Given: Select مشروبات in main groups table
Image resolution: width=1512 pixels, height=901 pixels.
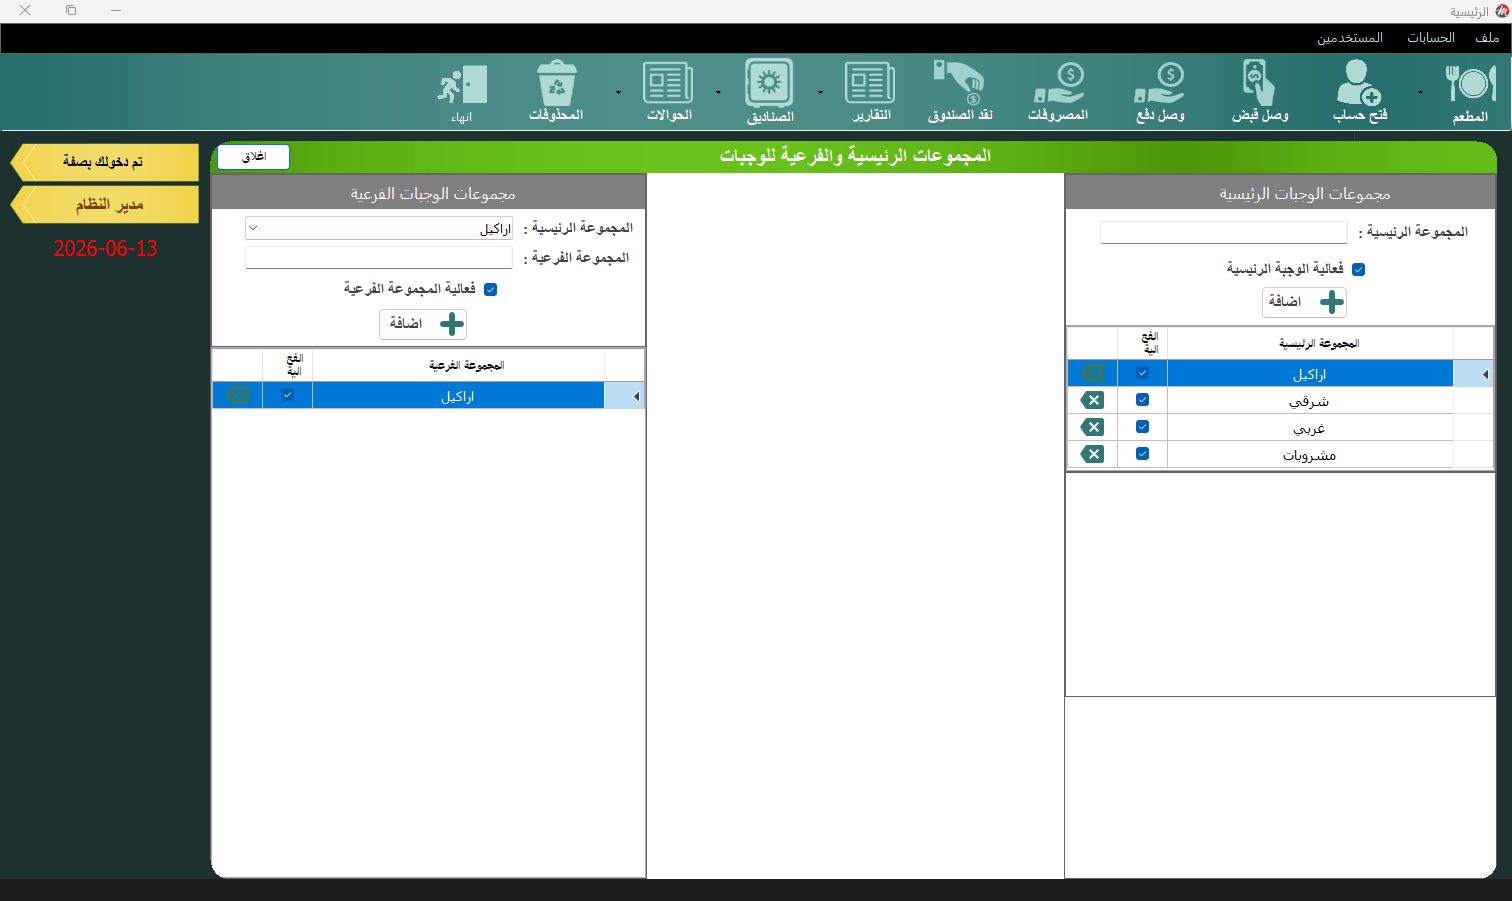Looking at the screenshot, I should pyautogui.click(x=1310, y=455).
